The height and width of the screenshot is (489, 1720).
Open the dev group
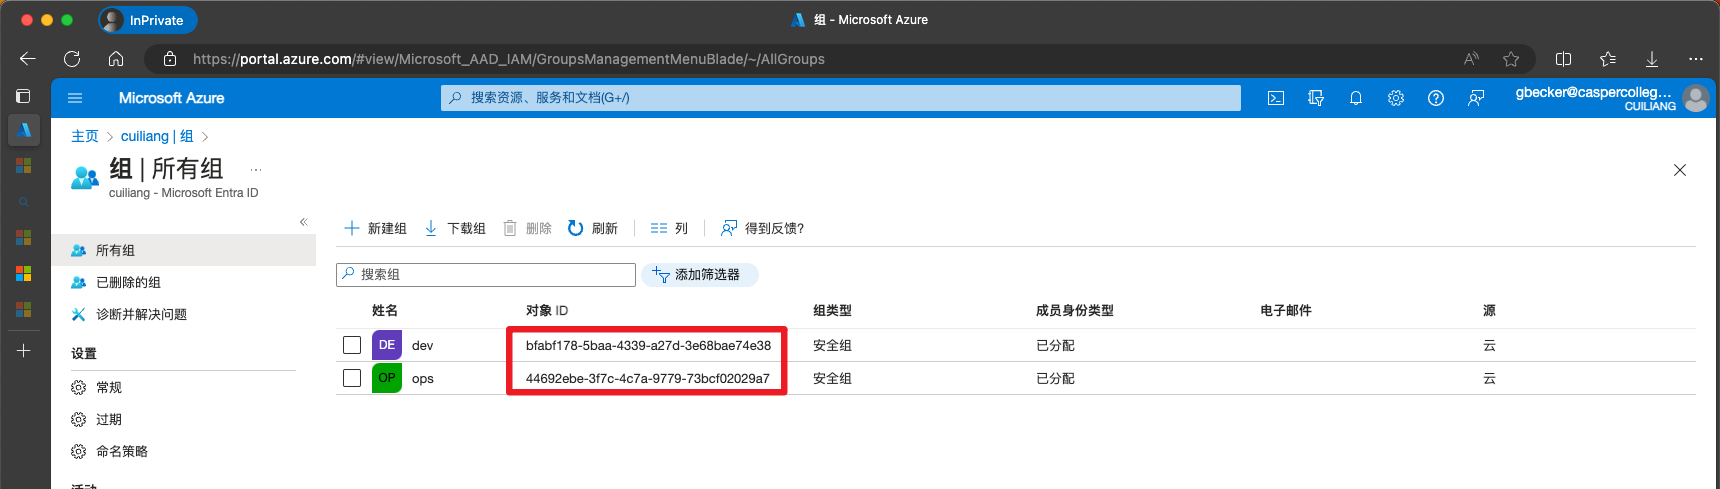coord(423,346)
